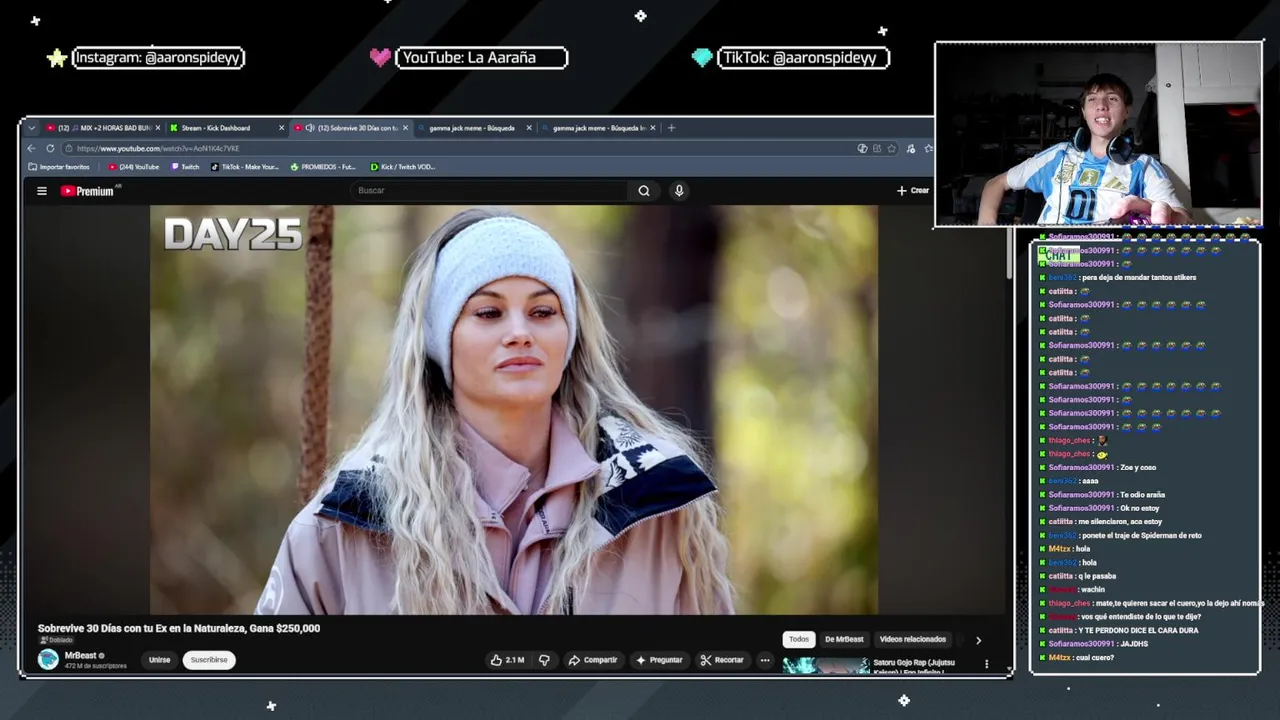The height and width of the screenshot is (720, 1280).
Task: Click chat message 'me silenciaron, aca estoy'
Action: point(1121,521)
